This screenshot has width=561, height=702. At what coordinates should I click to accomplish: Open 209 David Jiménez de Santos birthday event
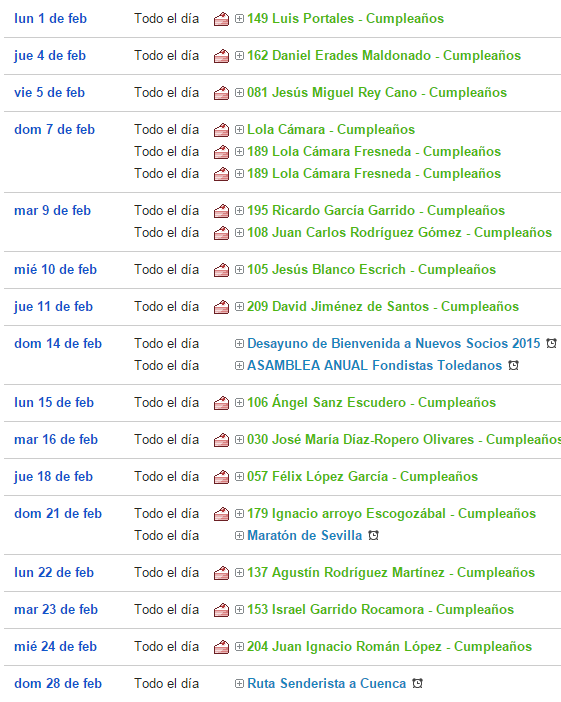pos(383,307)
